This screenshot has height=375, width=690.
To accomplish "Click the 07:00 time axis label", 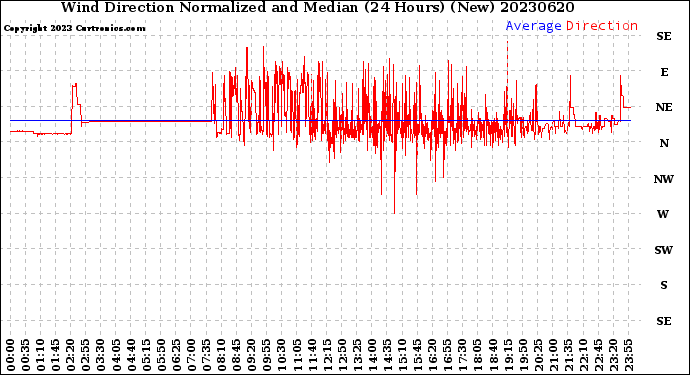I will (191, 355).
